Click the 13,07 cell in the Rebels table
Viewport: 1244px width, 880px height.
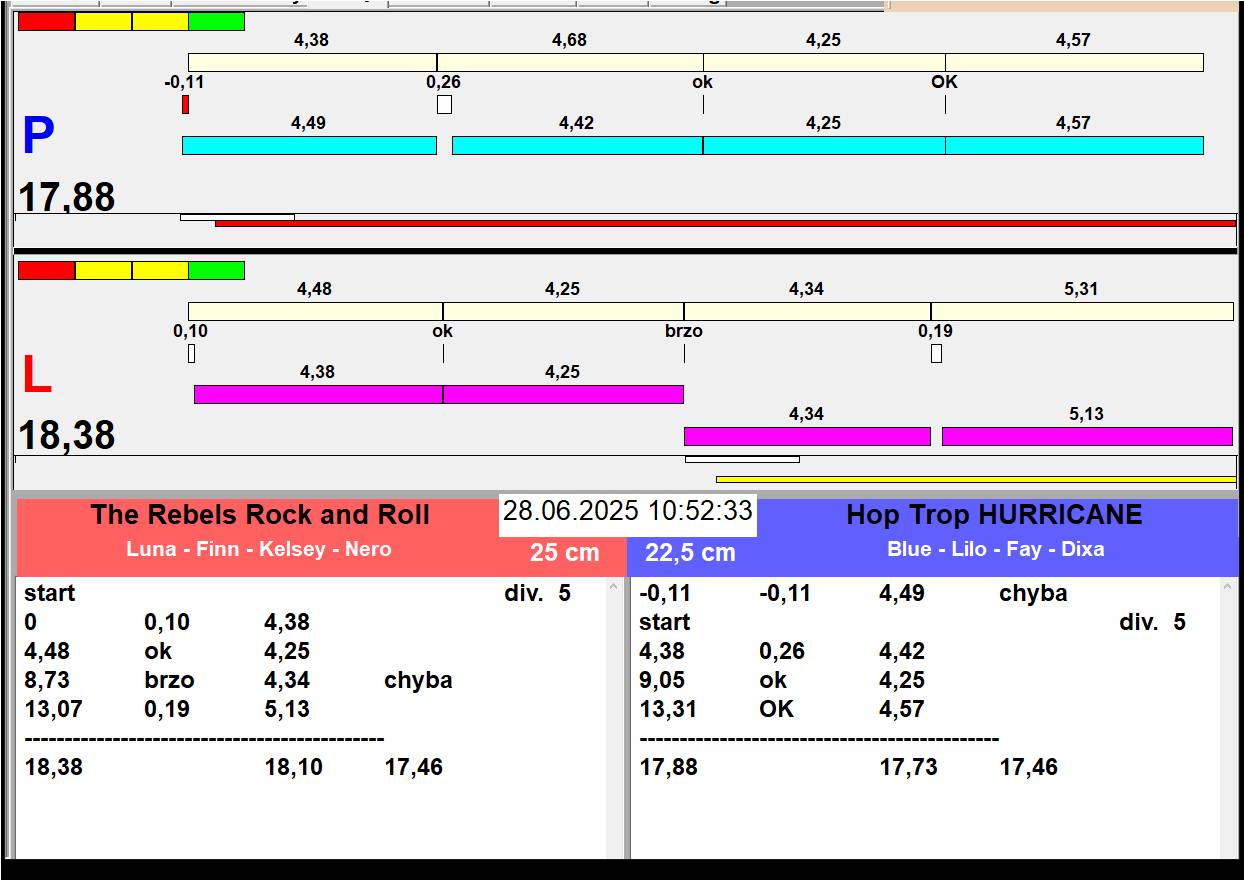pyautogui.click(x=54, y=709)
